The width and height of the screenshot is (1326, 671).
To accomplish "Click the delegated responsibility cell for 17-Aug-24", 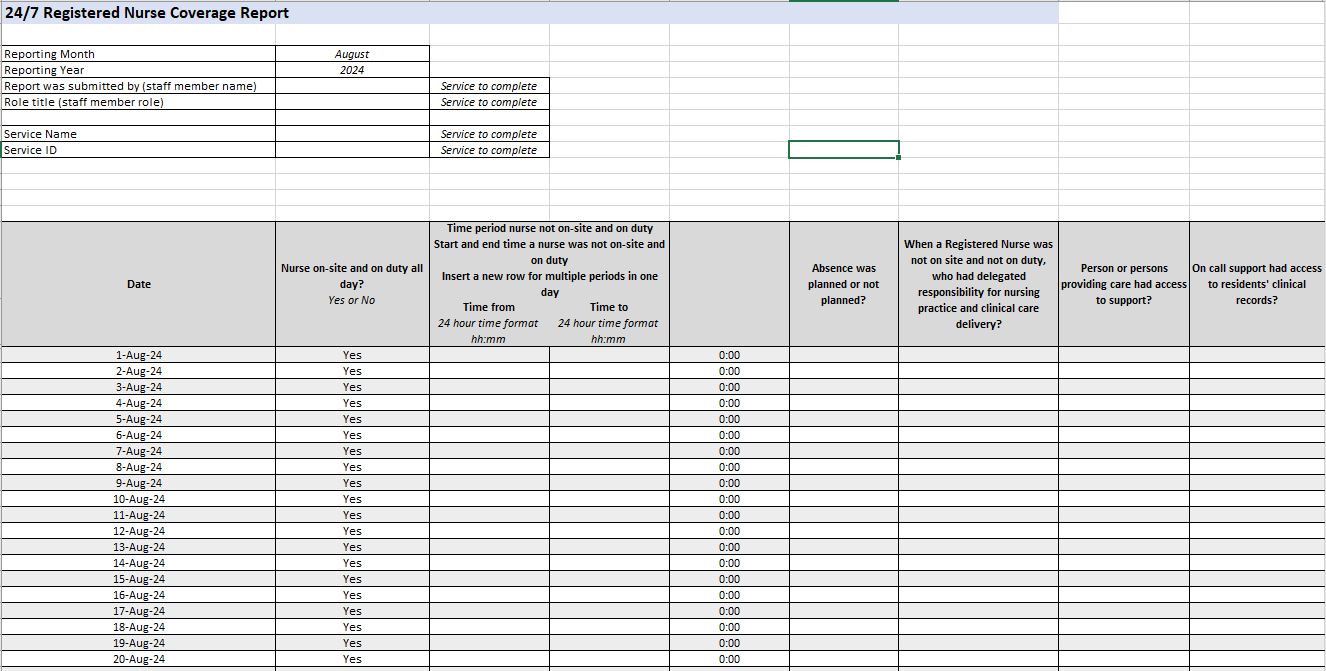I will [x=978, y=611].
